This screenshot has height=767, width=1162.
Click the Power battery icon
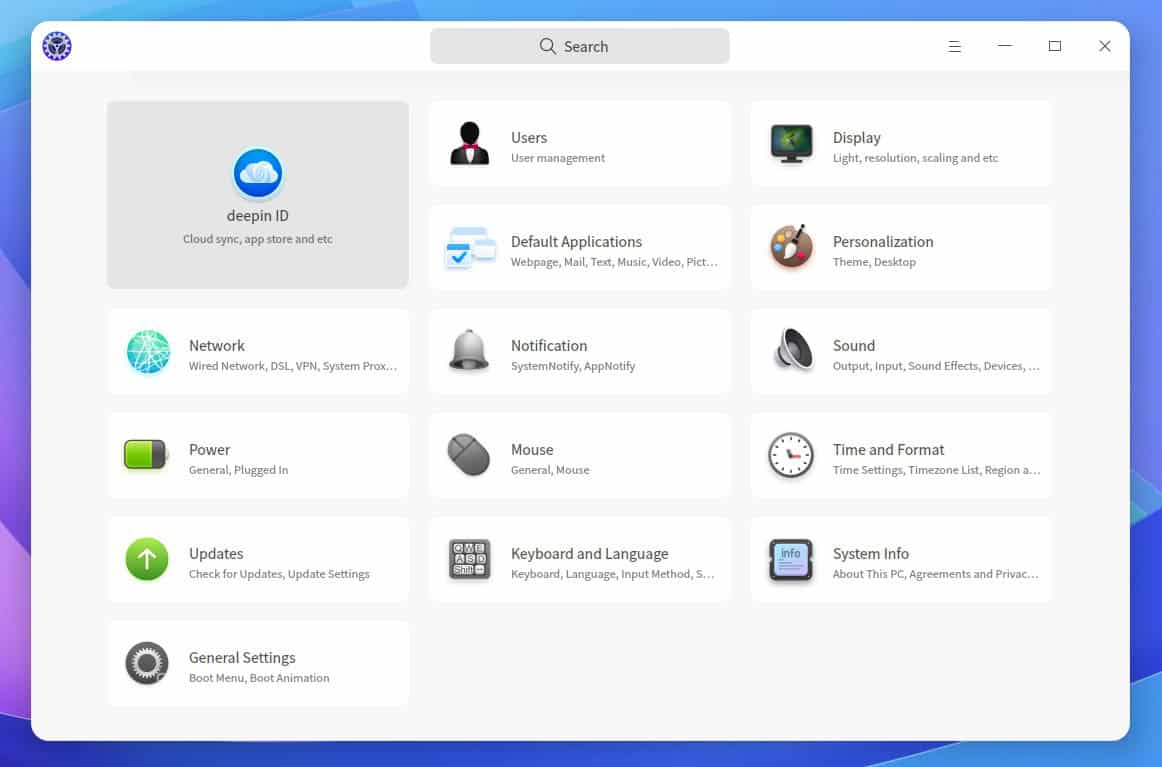(x=148, y=455)
